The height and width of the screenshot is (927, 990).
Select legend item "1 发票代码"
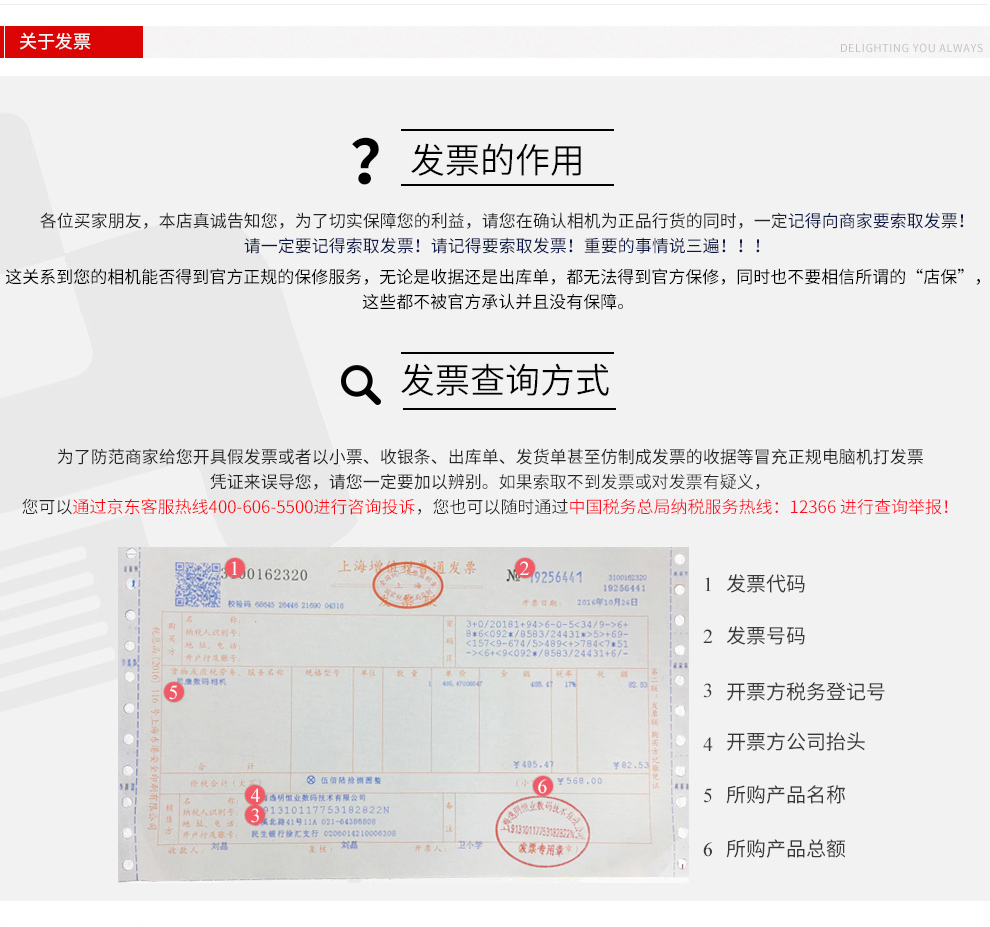[x=754, y=584]
